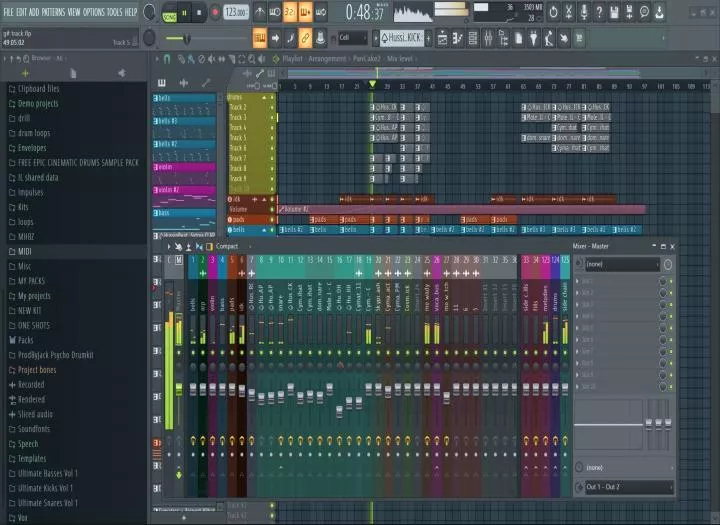Open the EDIT menu
The height and width of the screenshot is (525, 720).
coord(22,12)
